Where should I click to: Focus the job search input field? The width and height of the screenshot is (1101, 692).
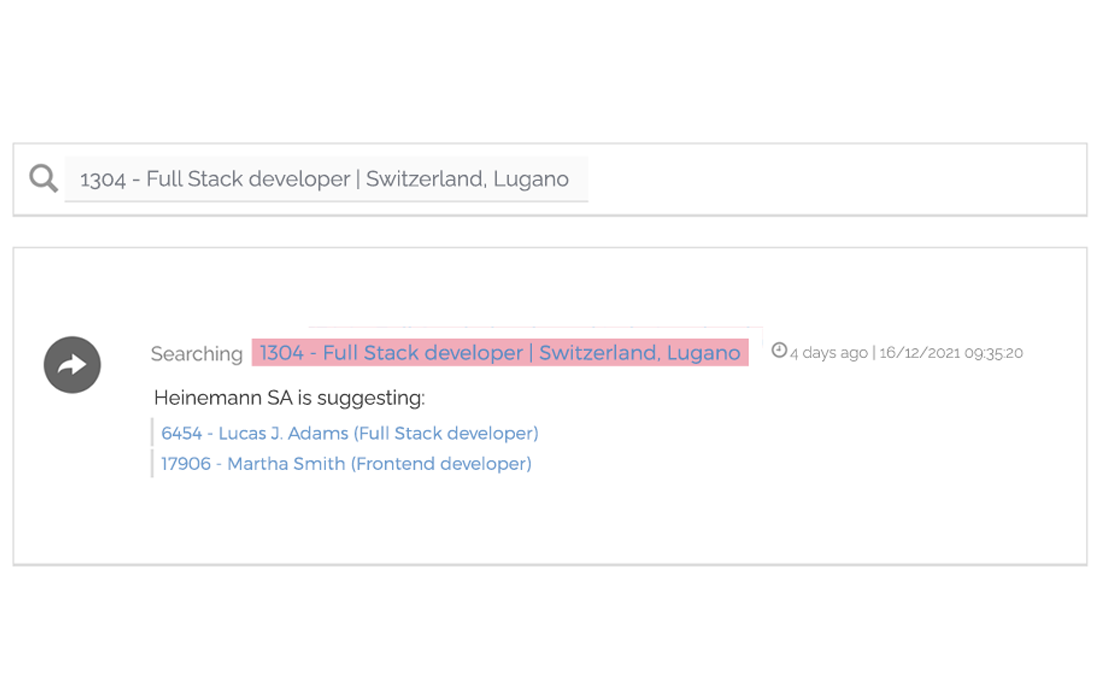point(325,179)
